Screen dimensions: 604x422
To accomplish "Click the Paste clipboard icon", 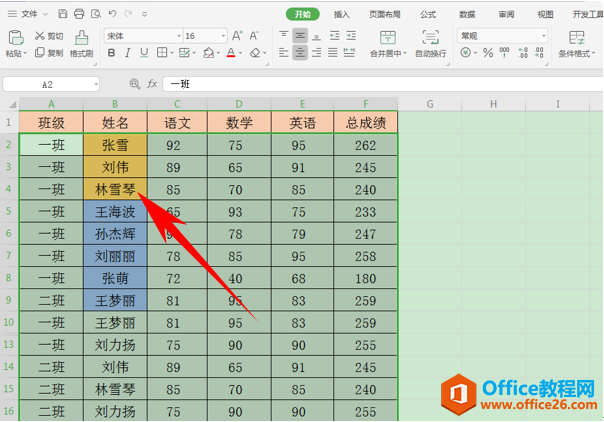I will 16,38.
